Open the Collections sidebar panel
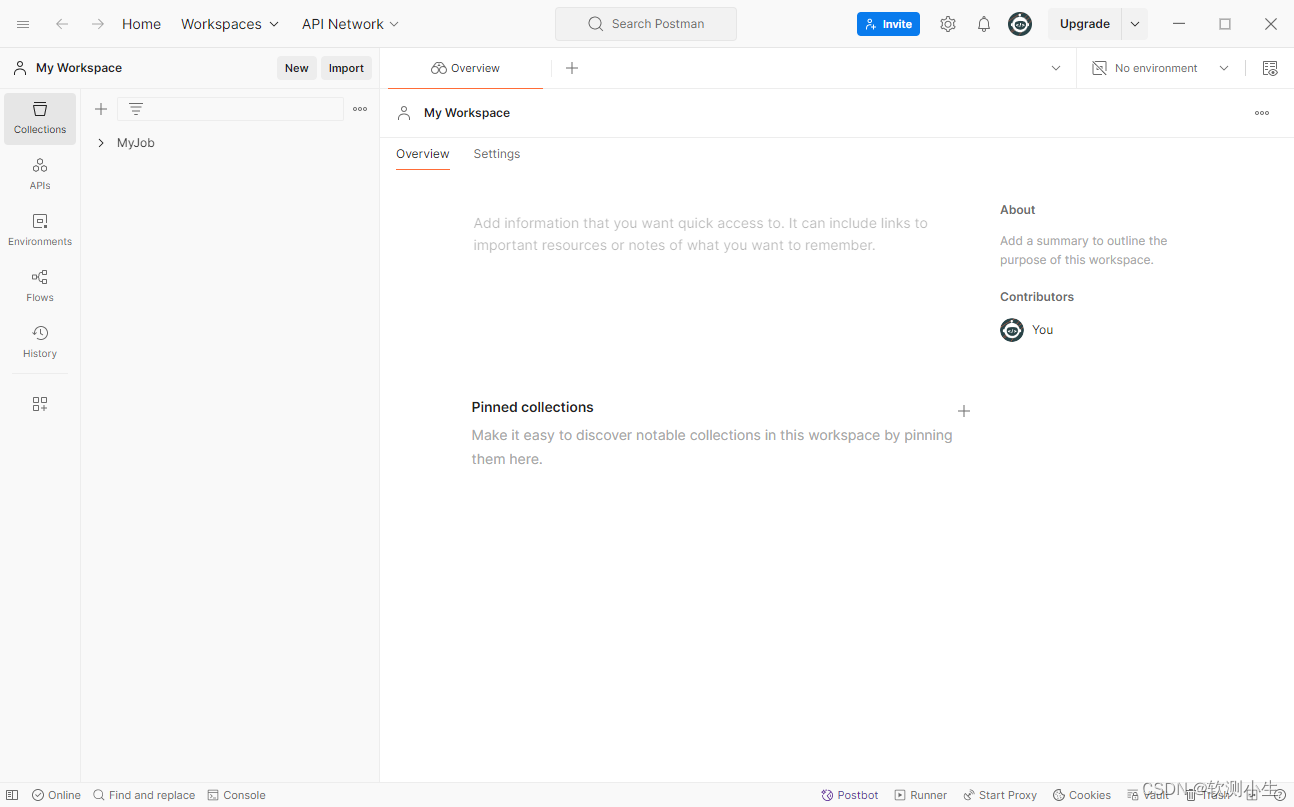This screenshot has width=1294, height=807. pos(40,119)
